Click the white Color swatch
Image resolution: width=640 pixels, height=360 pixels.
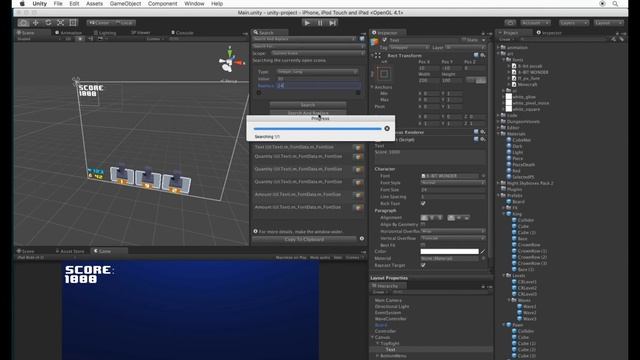(449, 251)
